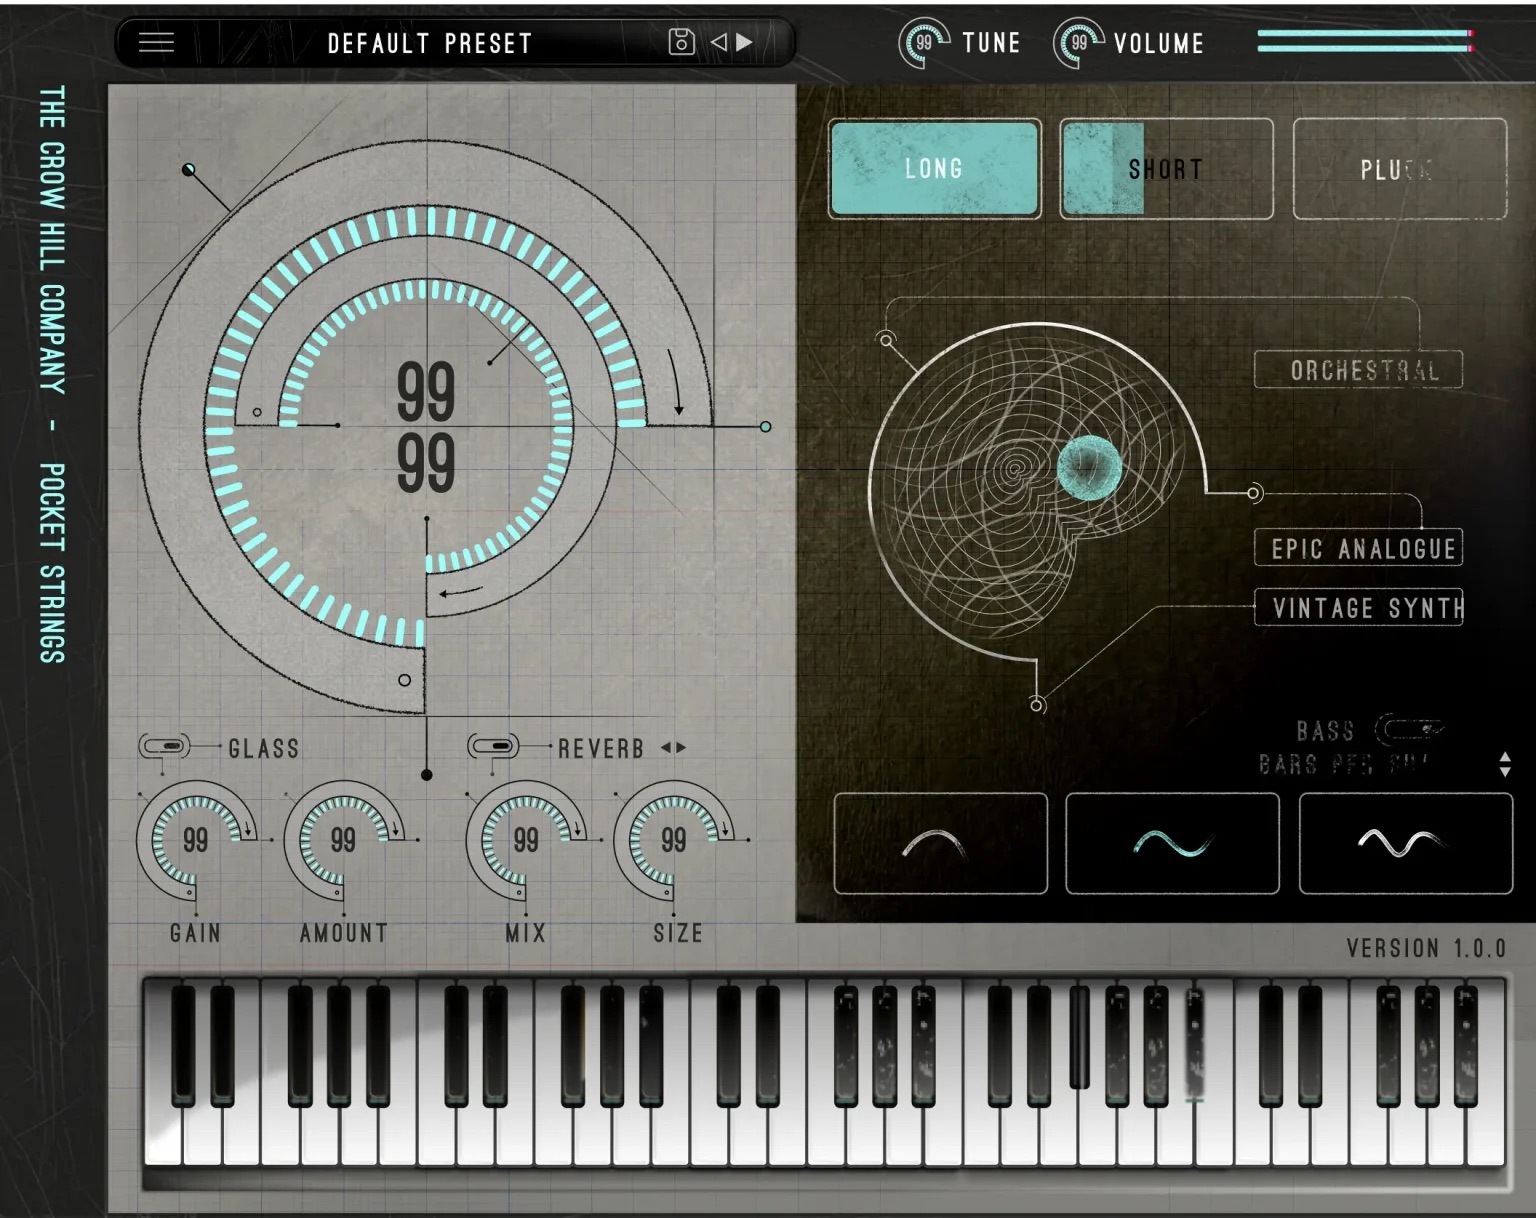Open the hamburger menu beside the preset name

click(x=156, y=43)
